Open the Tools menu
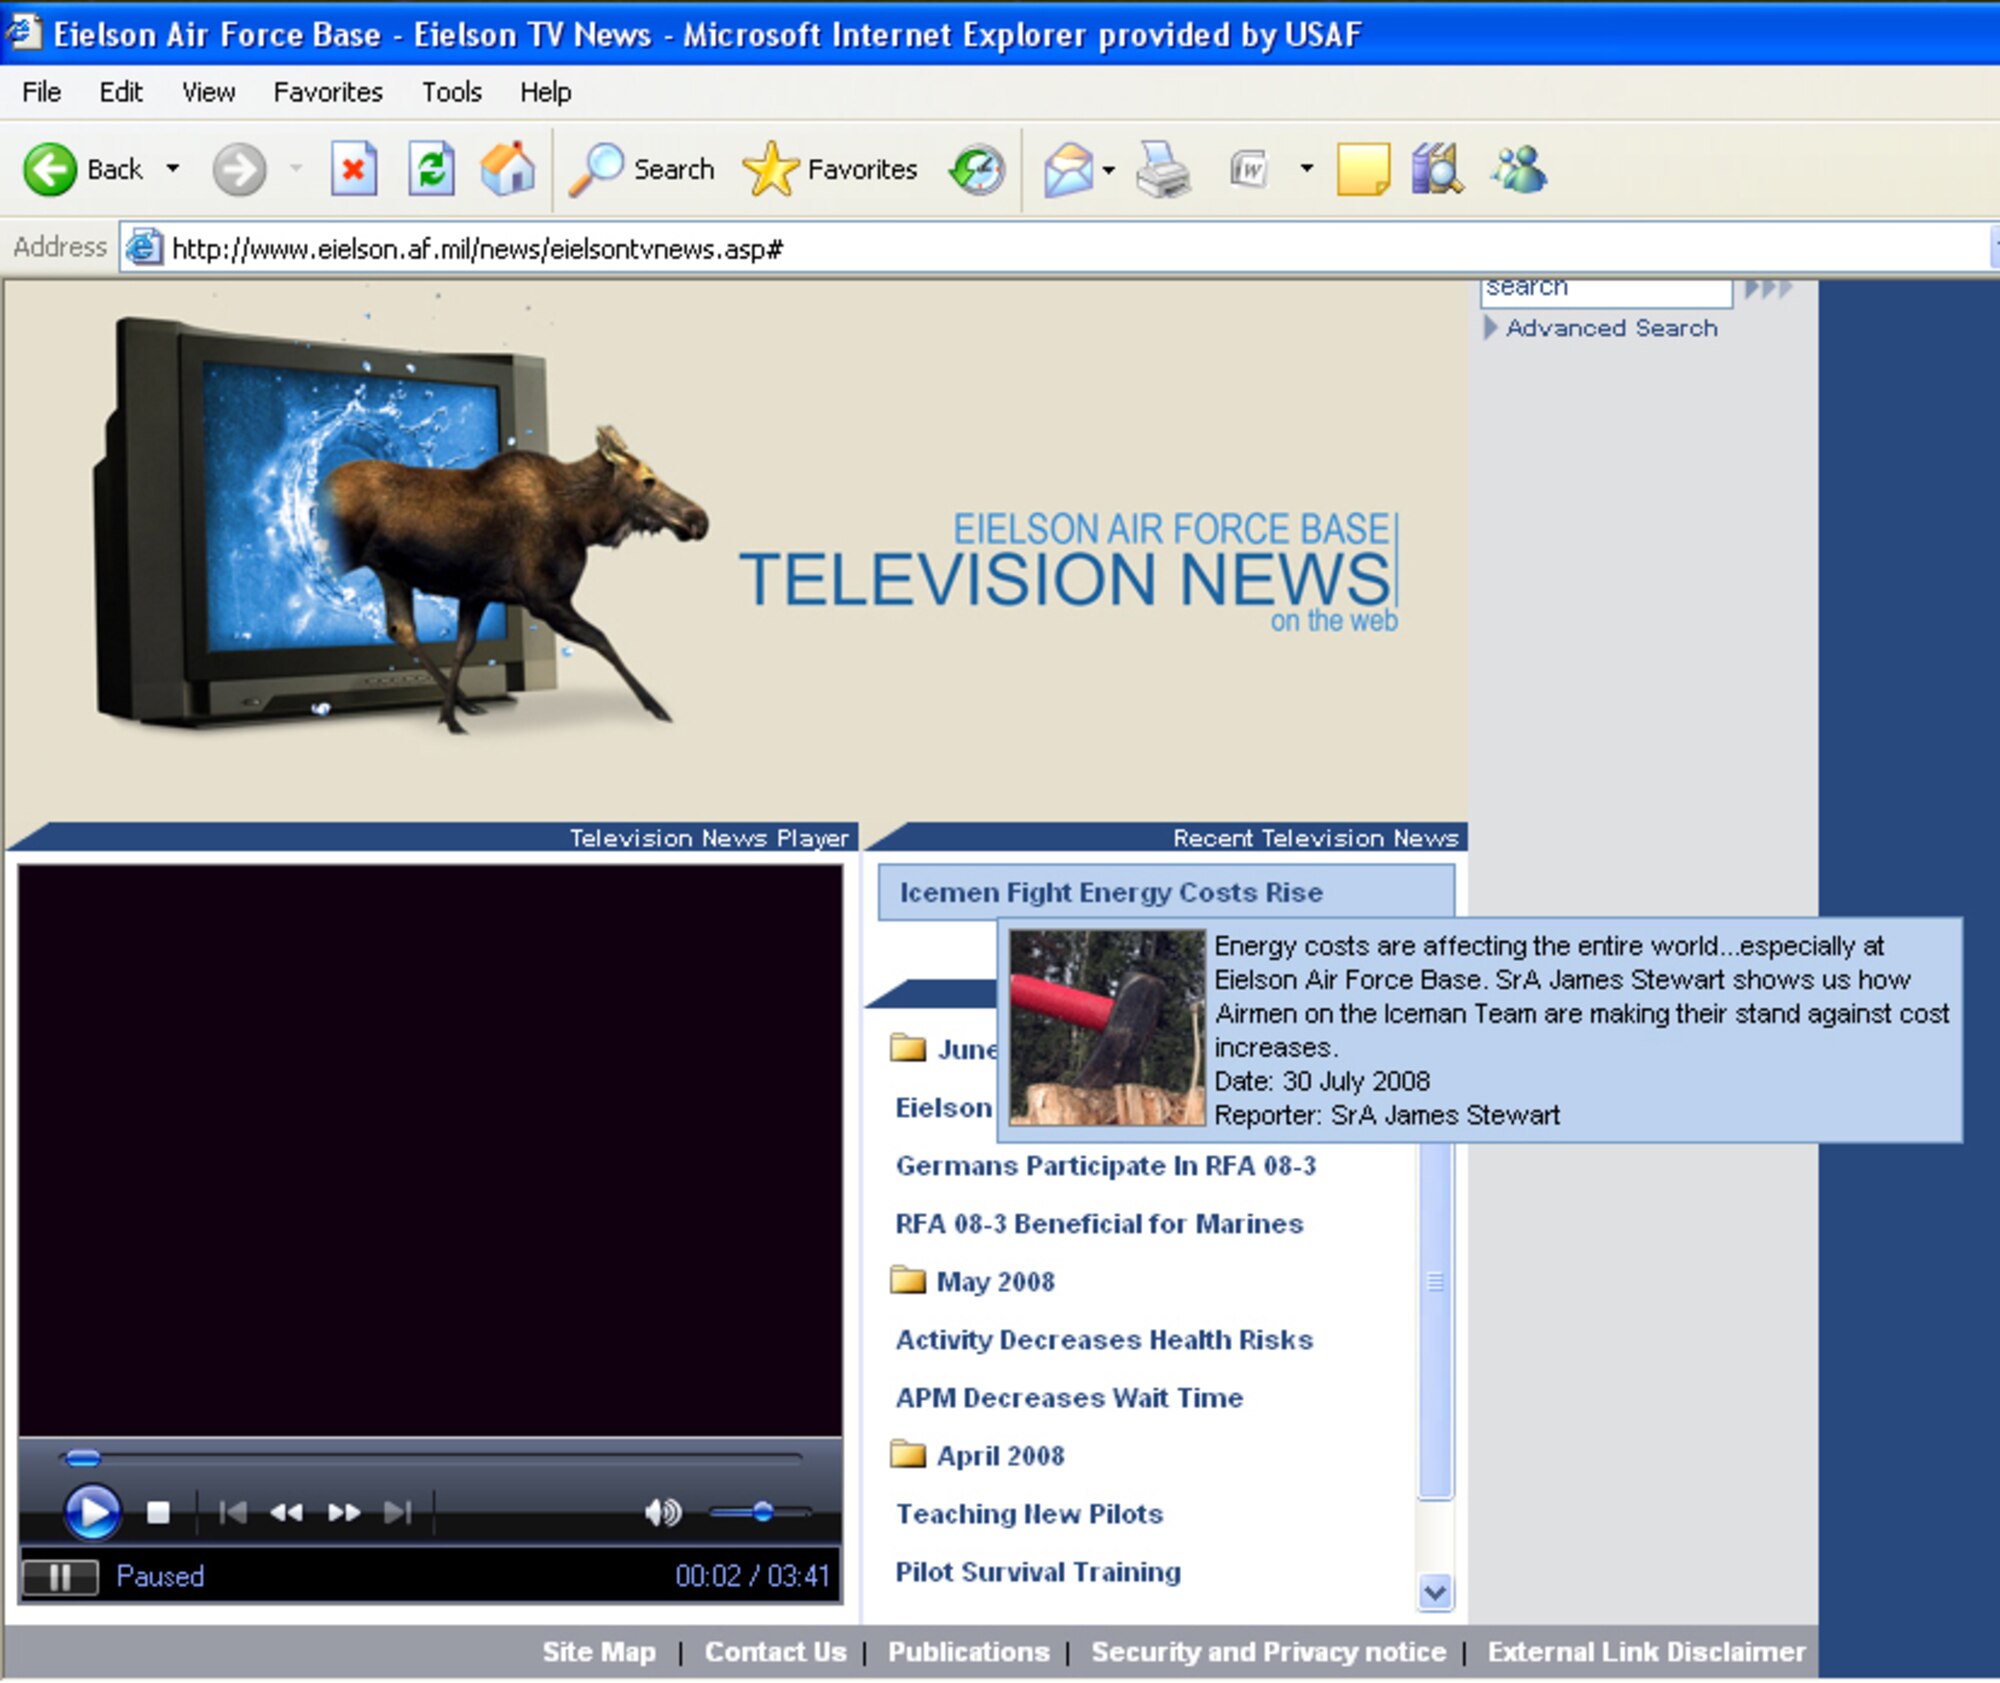The height and width of the screenshot is (1683, 2000). coord(451,92)
